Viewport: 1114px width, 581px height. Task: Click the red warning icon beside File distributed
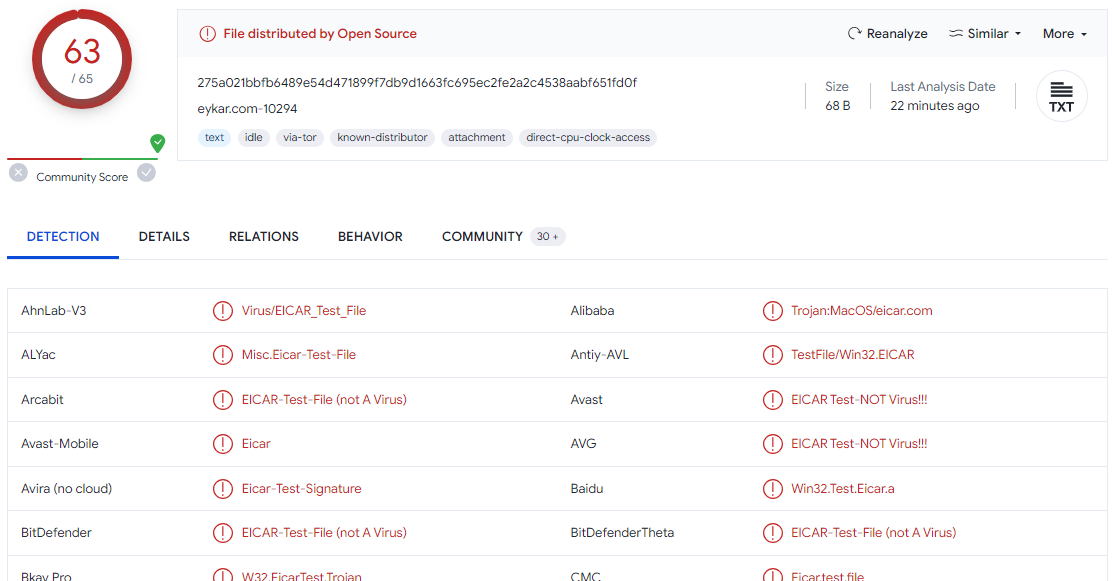point(207,34)
